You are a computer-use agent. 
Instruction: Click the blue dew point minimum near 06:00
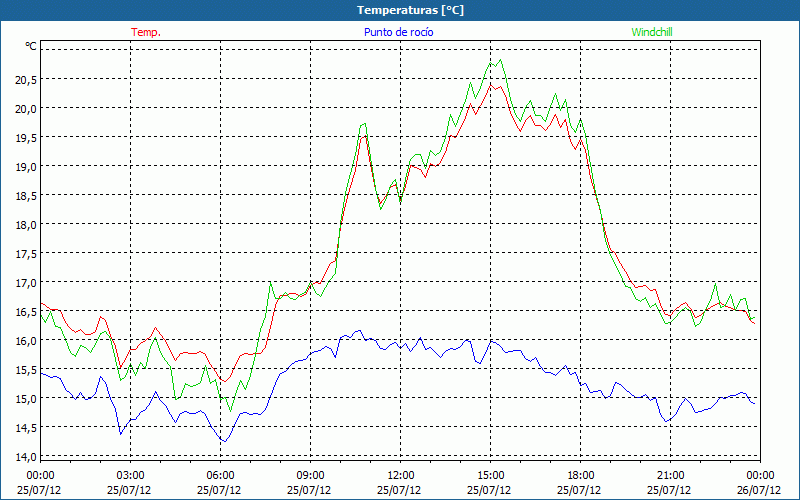[x=224, y=441]
